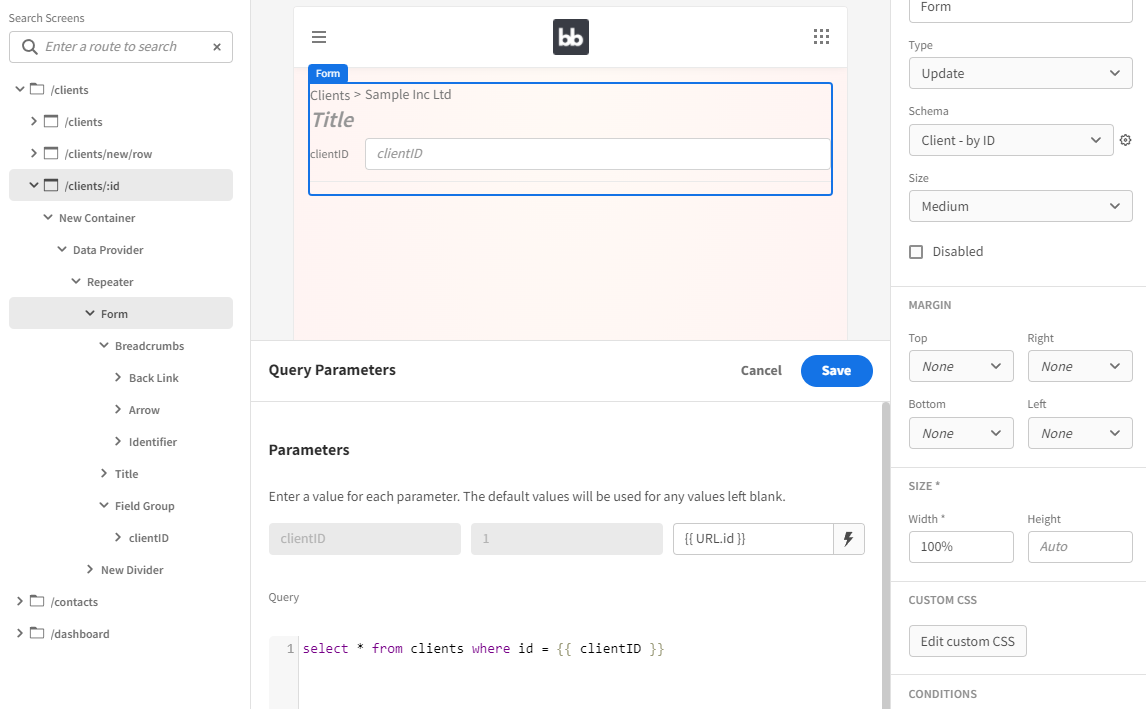
Task: Click the Form component name field
Action: click(x=1020, y=10)
